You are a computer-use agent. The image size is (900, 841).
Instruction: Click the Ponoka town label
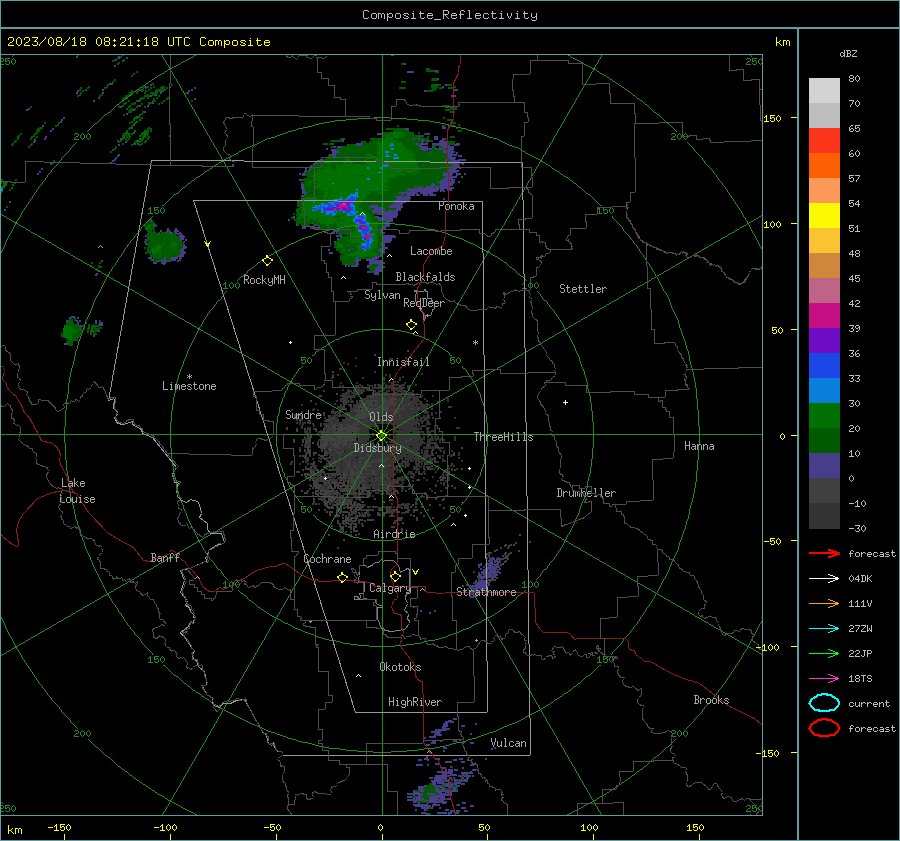(456, 206)
